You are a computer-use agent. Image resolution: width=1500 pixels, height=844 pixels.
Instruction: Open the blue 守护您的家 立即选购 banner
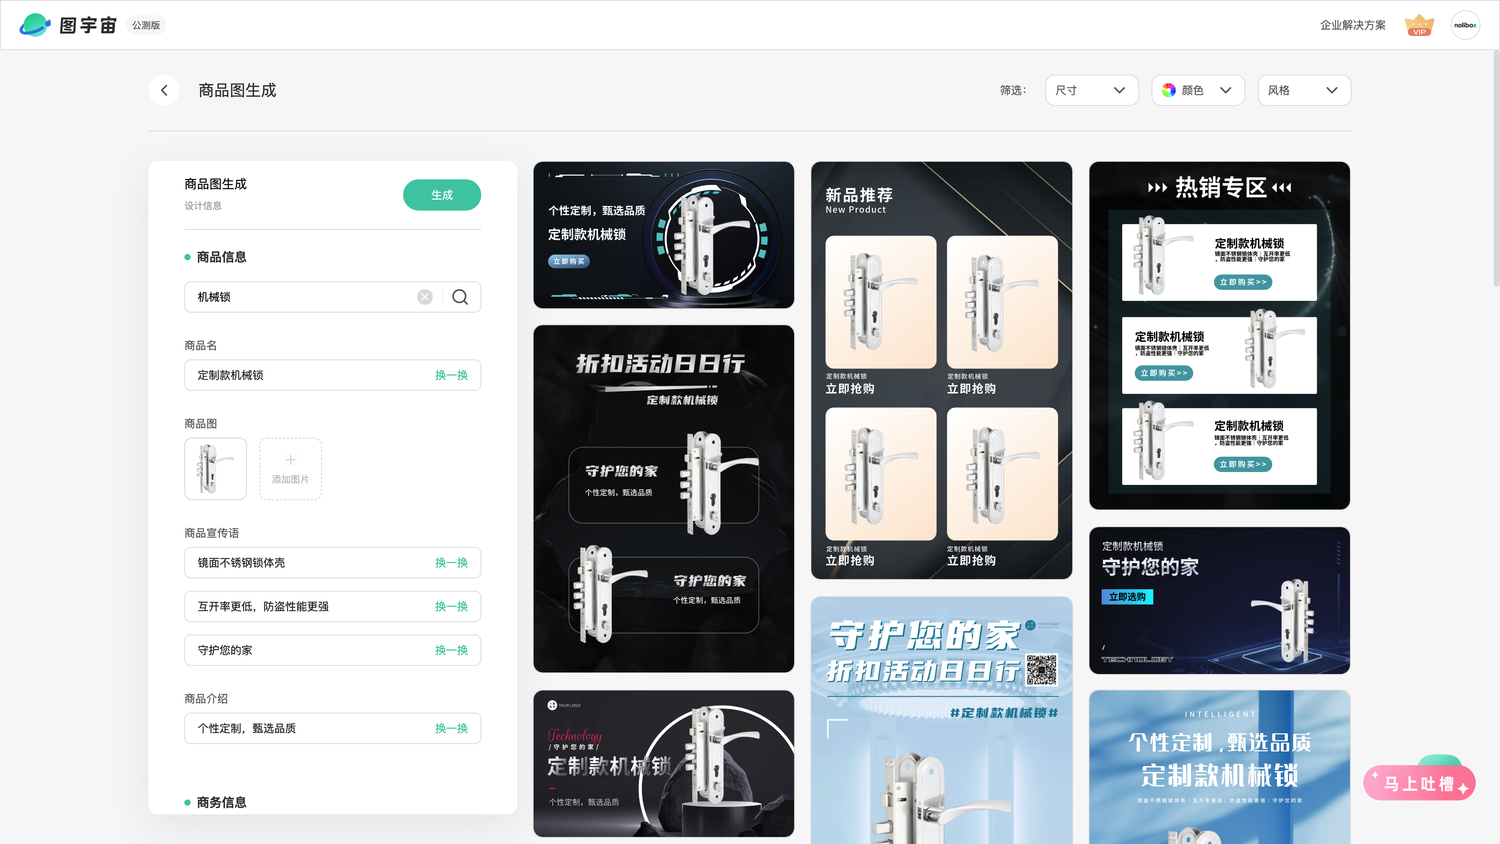pos(1219,600)
